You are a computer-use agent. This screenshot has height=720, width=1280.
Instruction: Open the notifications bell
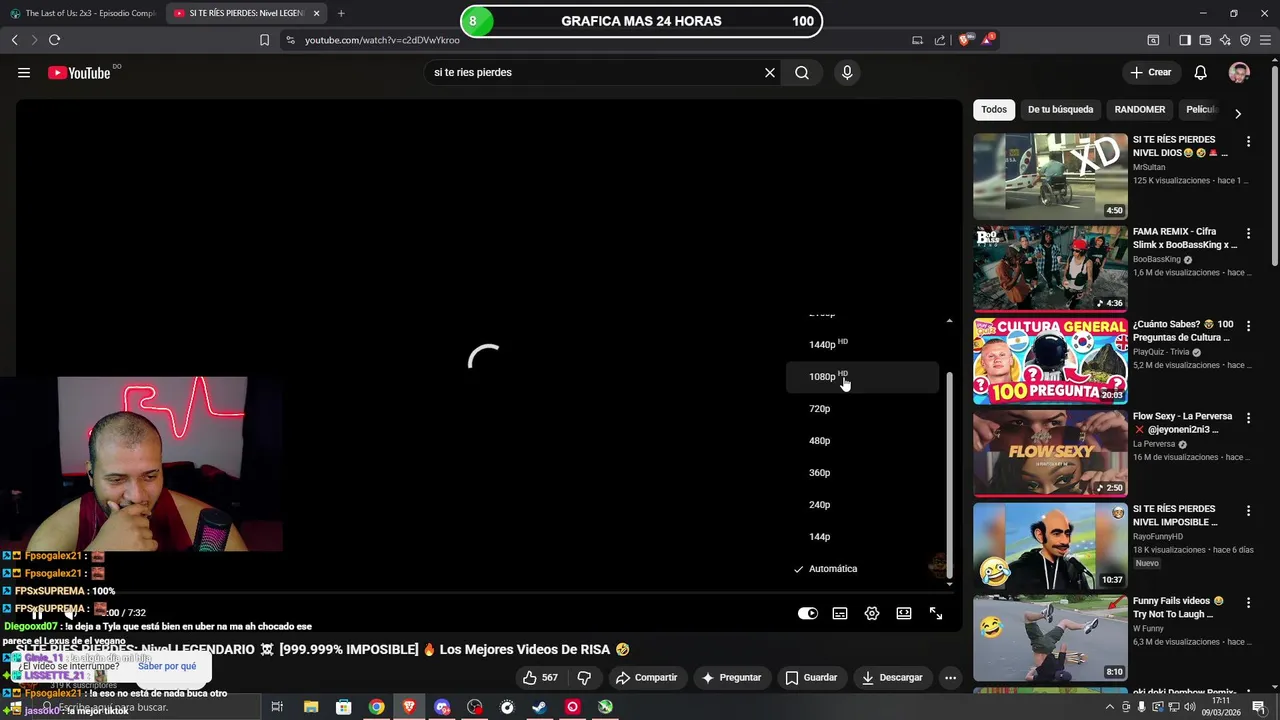click(x=1201, y=72)
